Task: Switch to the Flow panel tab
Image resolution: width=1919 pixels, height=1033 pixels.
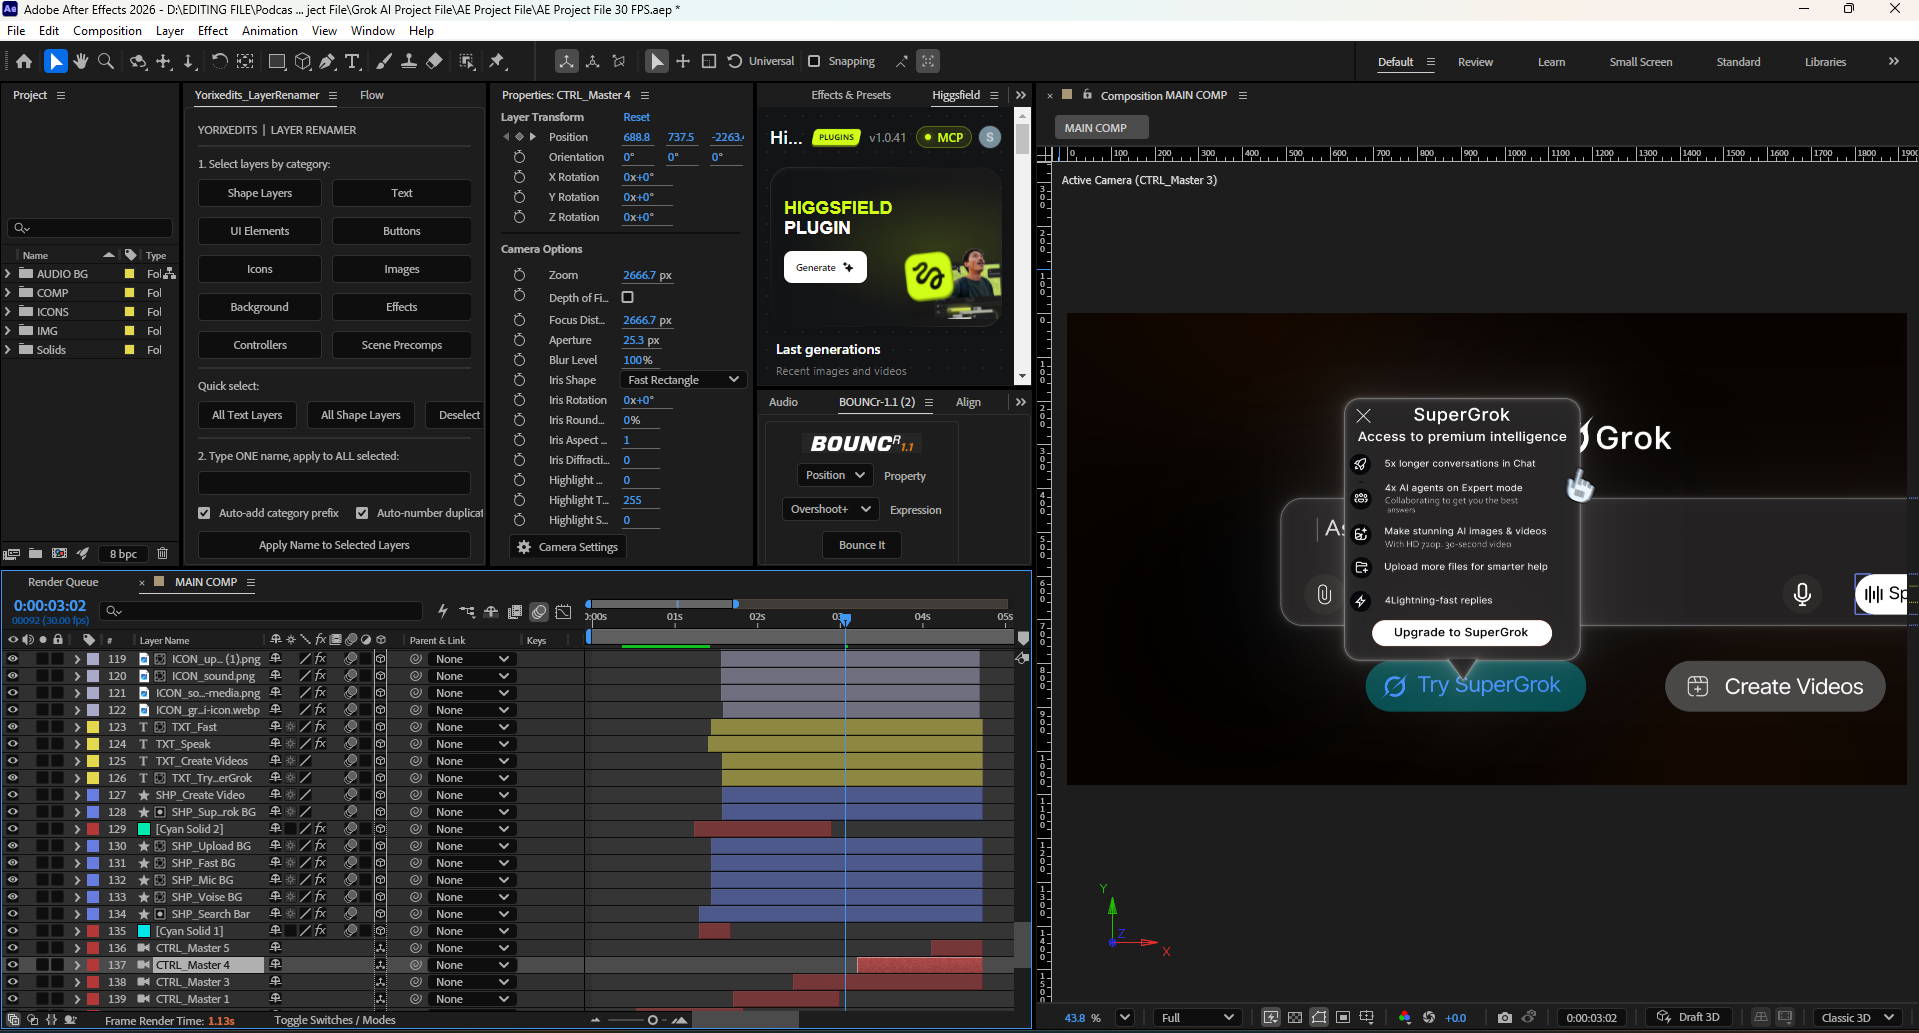Action: click(x=372, y=95)
